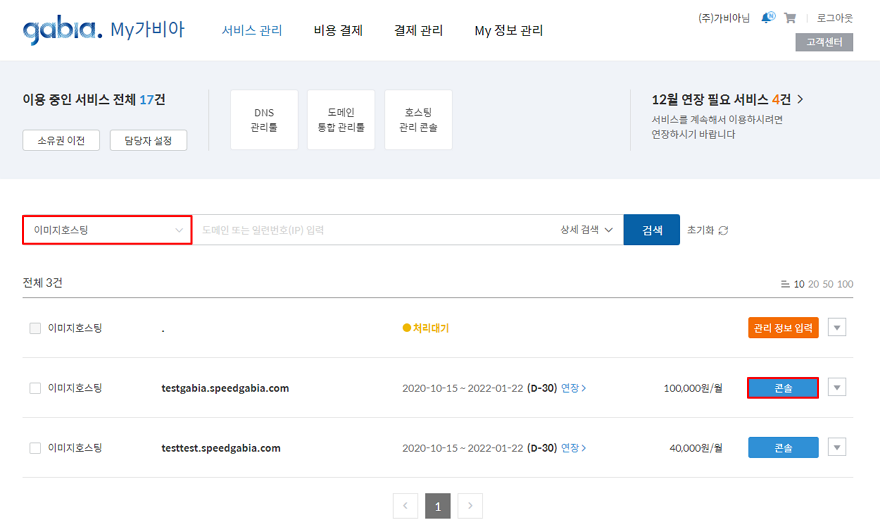This screenshot has width=880, height=532.
Task: Open the 호스팅 관리 콘솔 card
Action: [418, 120]
